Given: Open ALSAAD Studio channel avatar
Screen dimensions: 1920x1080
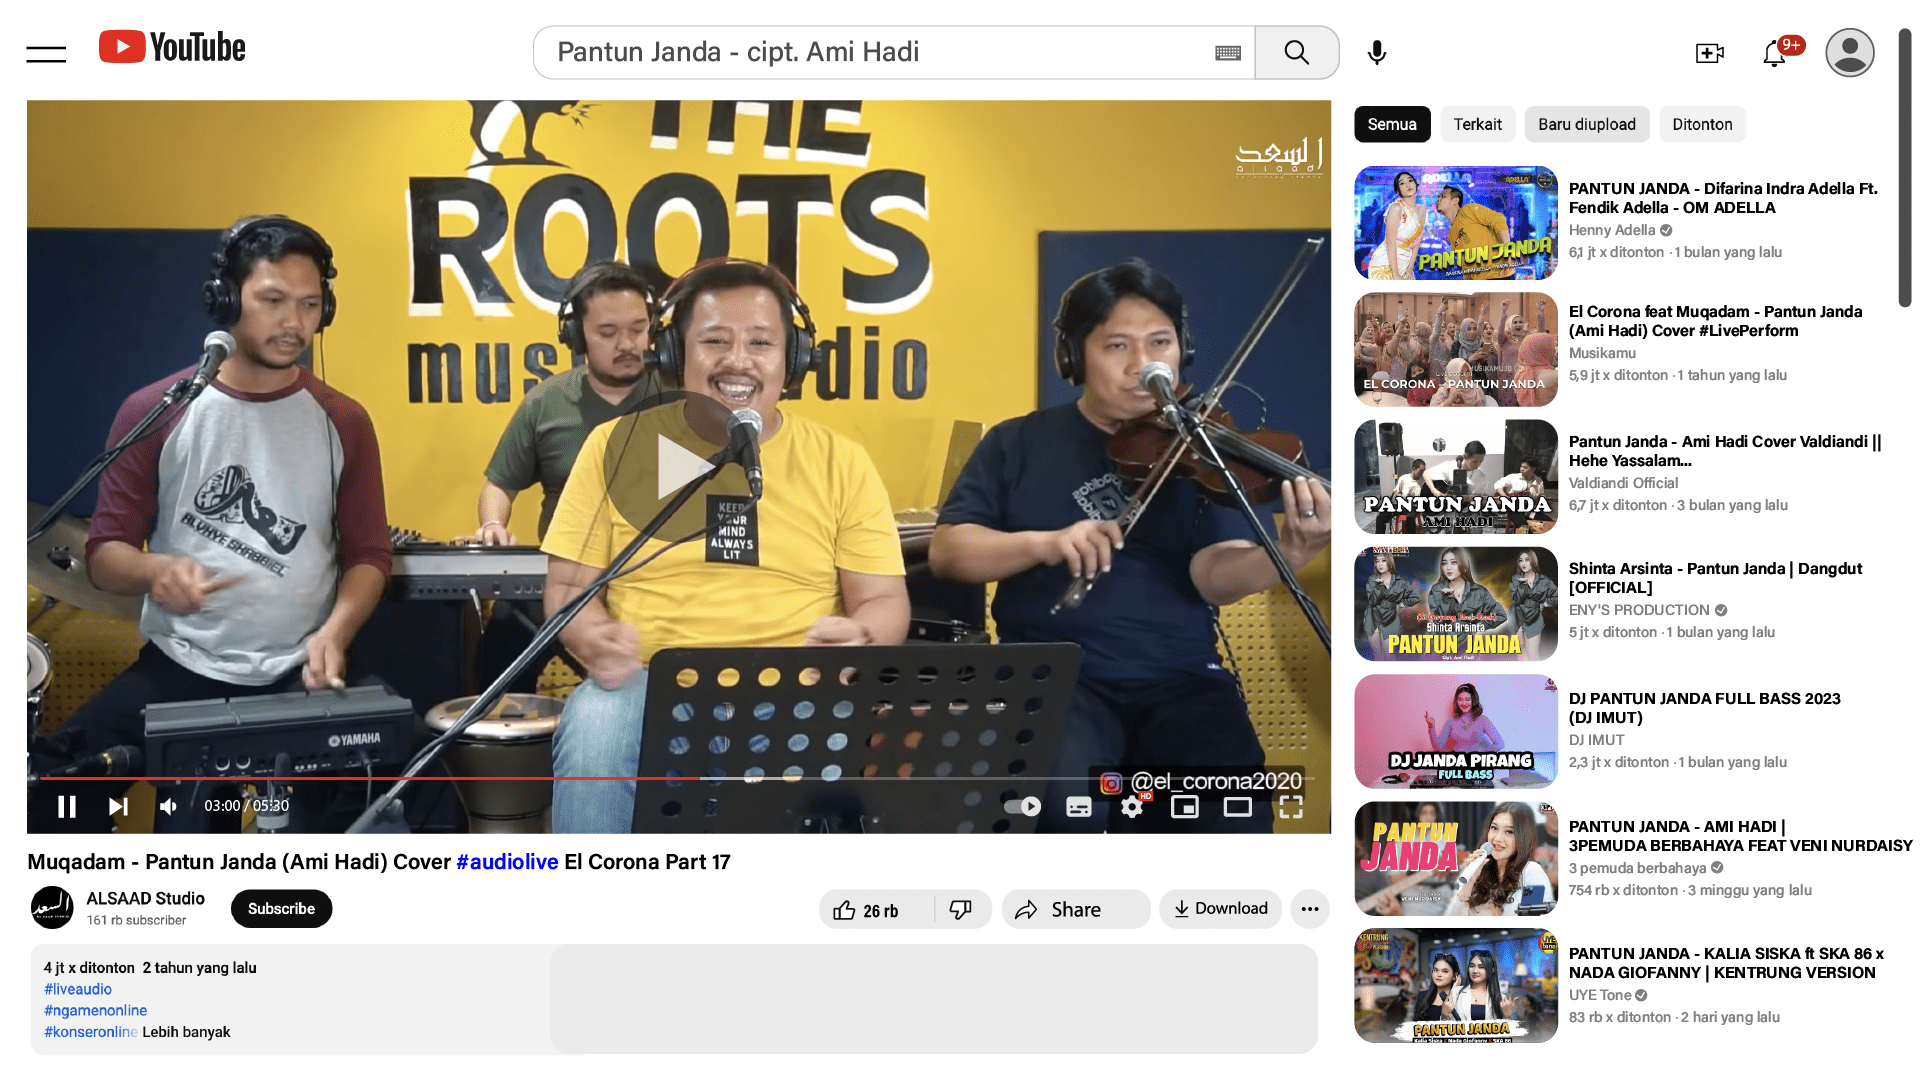Looking at the screenshot, I should [52, 908].
